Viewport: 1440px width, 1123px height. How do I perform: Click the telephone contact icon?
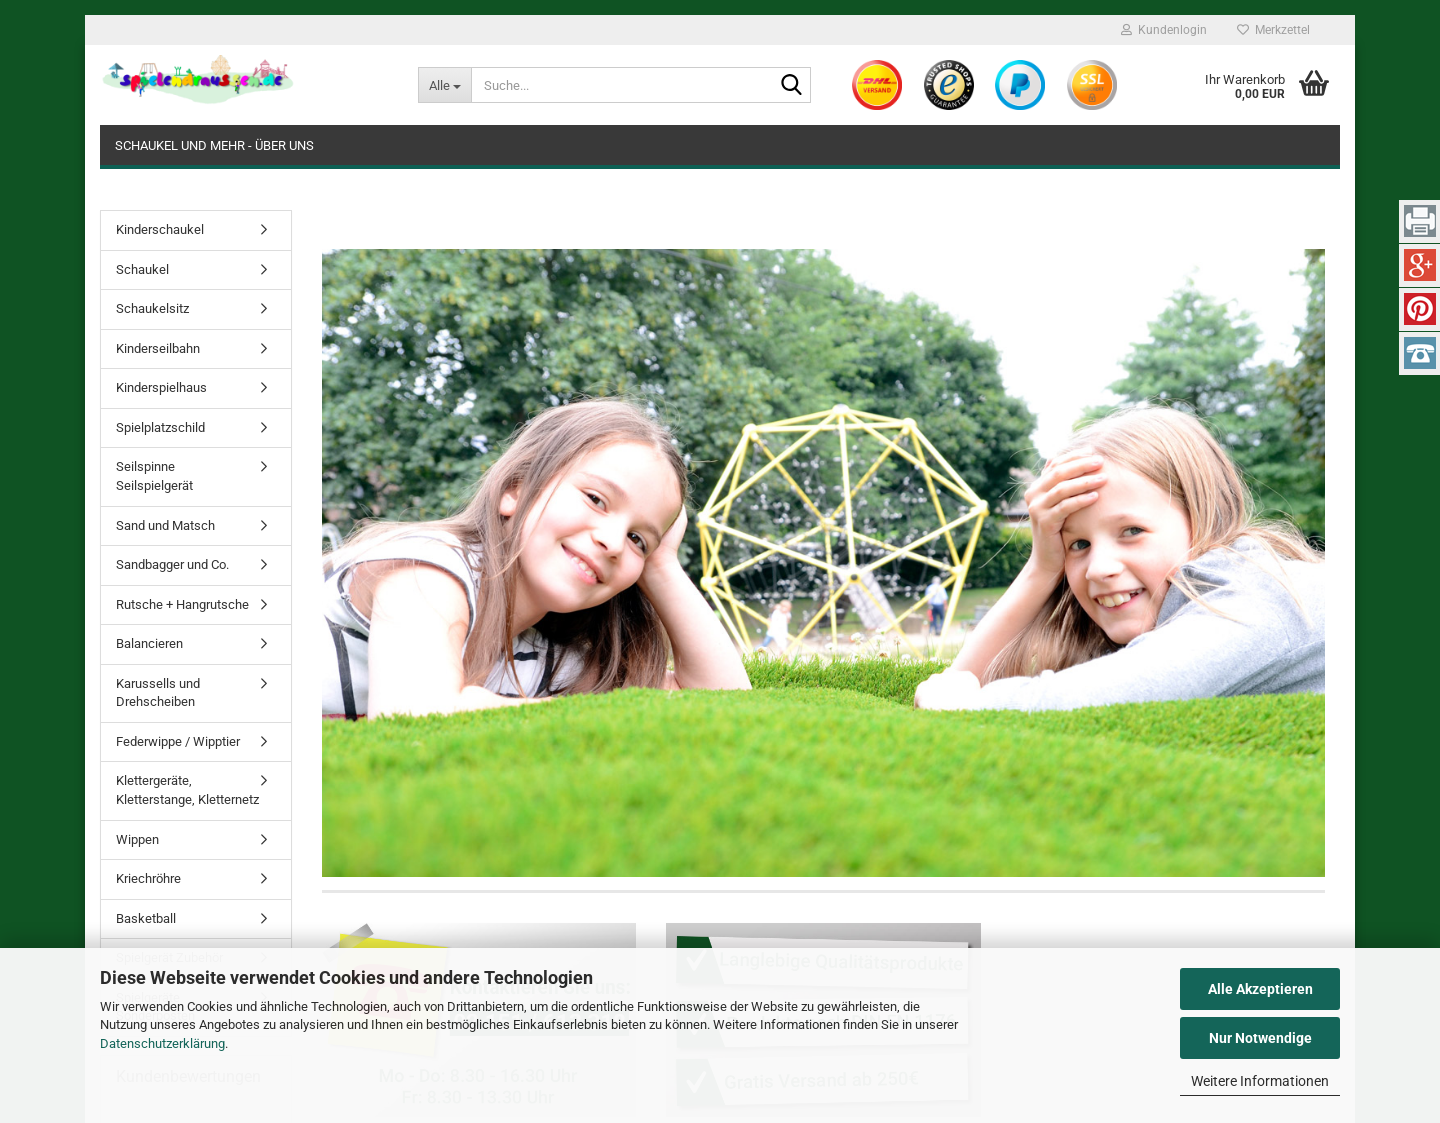click(x=1420, y=353)
